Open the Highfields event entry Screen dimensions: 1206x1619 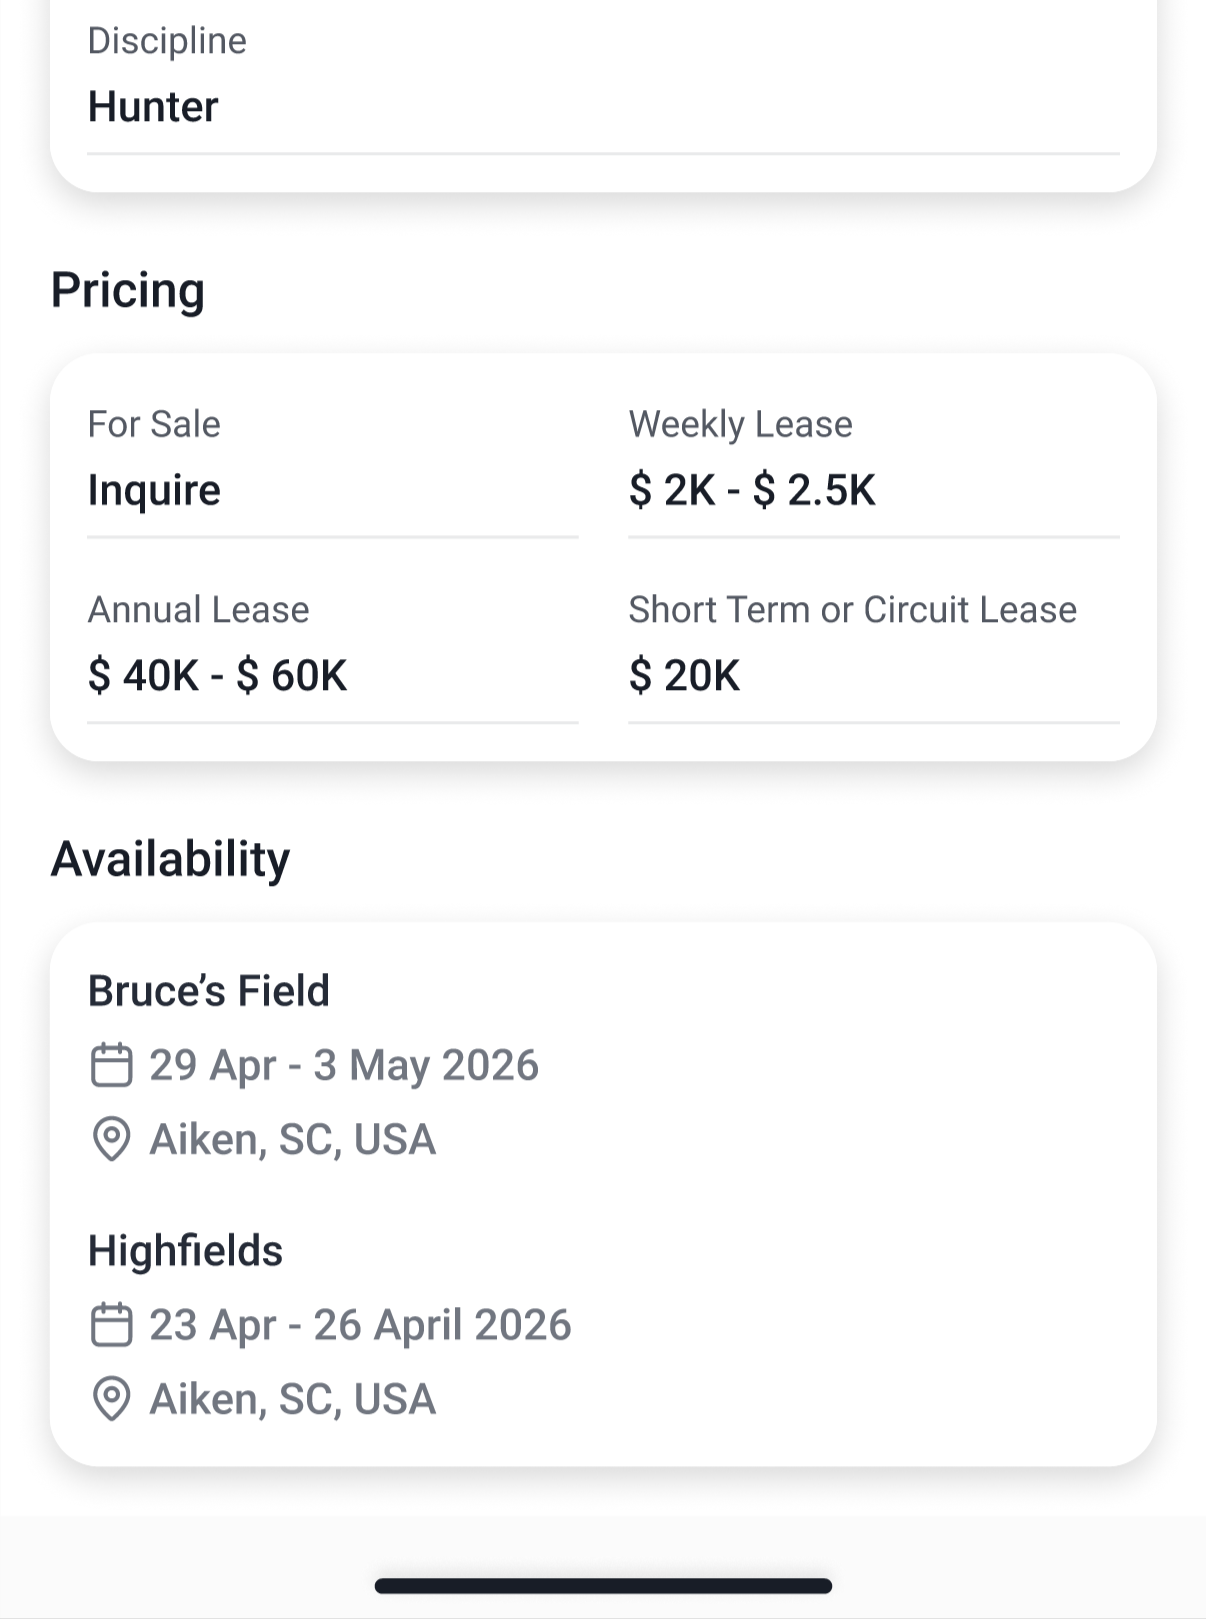click(185, 1251)
